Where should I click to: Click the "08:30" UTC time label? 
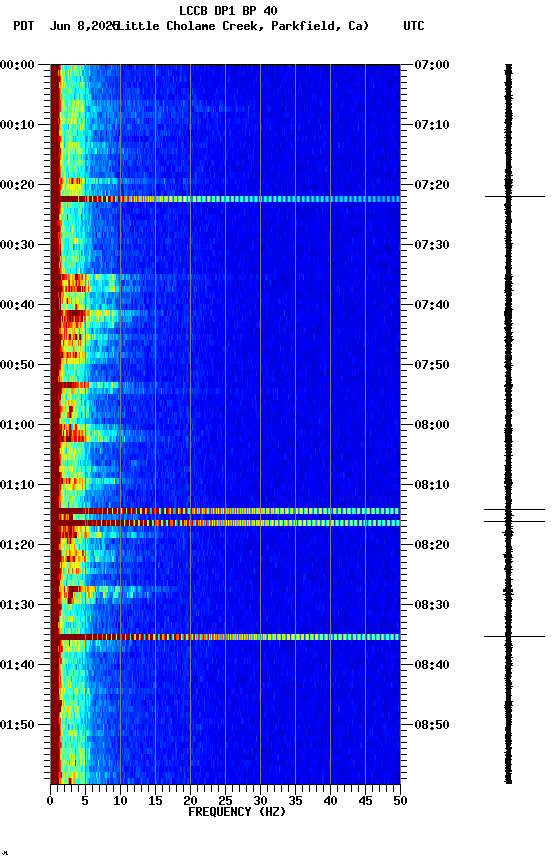(432, 605)
